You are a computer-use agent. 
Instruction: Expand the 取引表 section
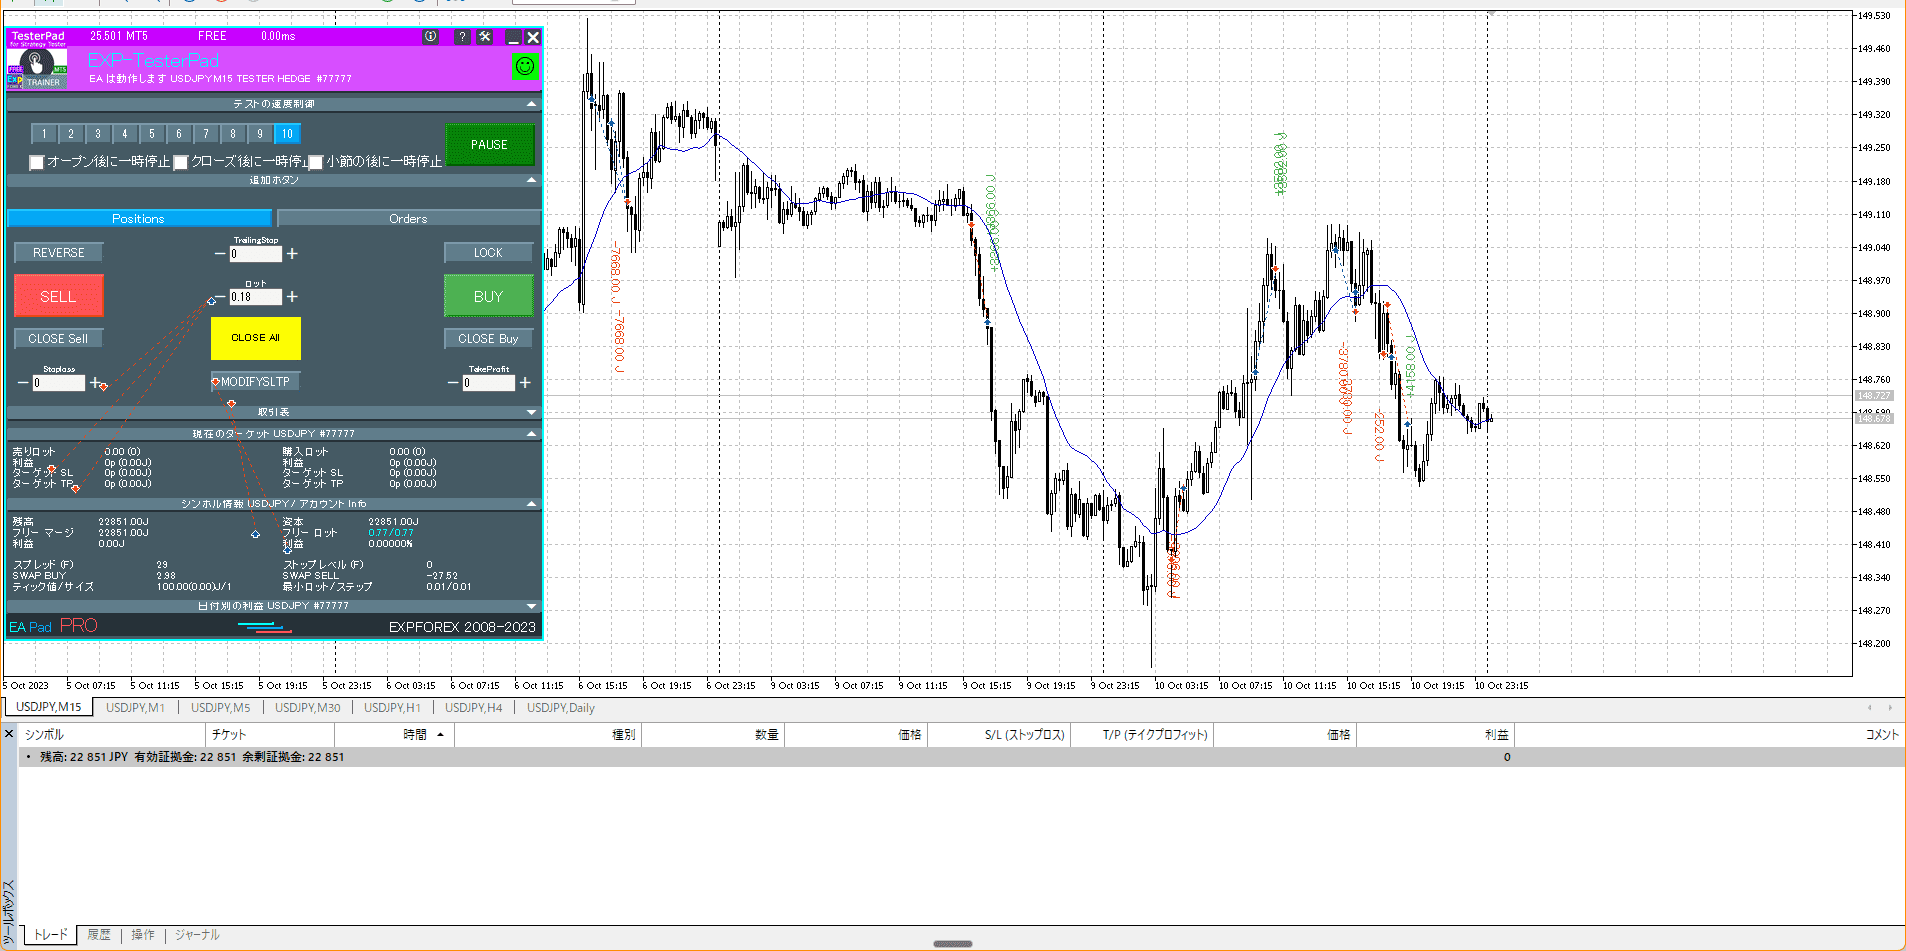pos(531,412)
